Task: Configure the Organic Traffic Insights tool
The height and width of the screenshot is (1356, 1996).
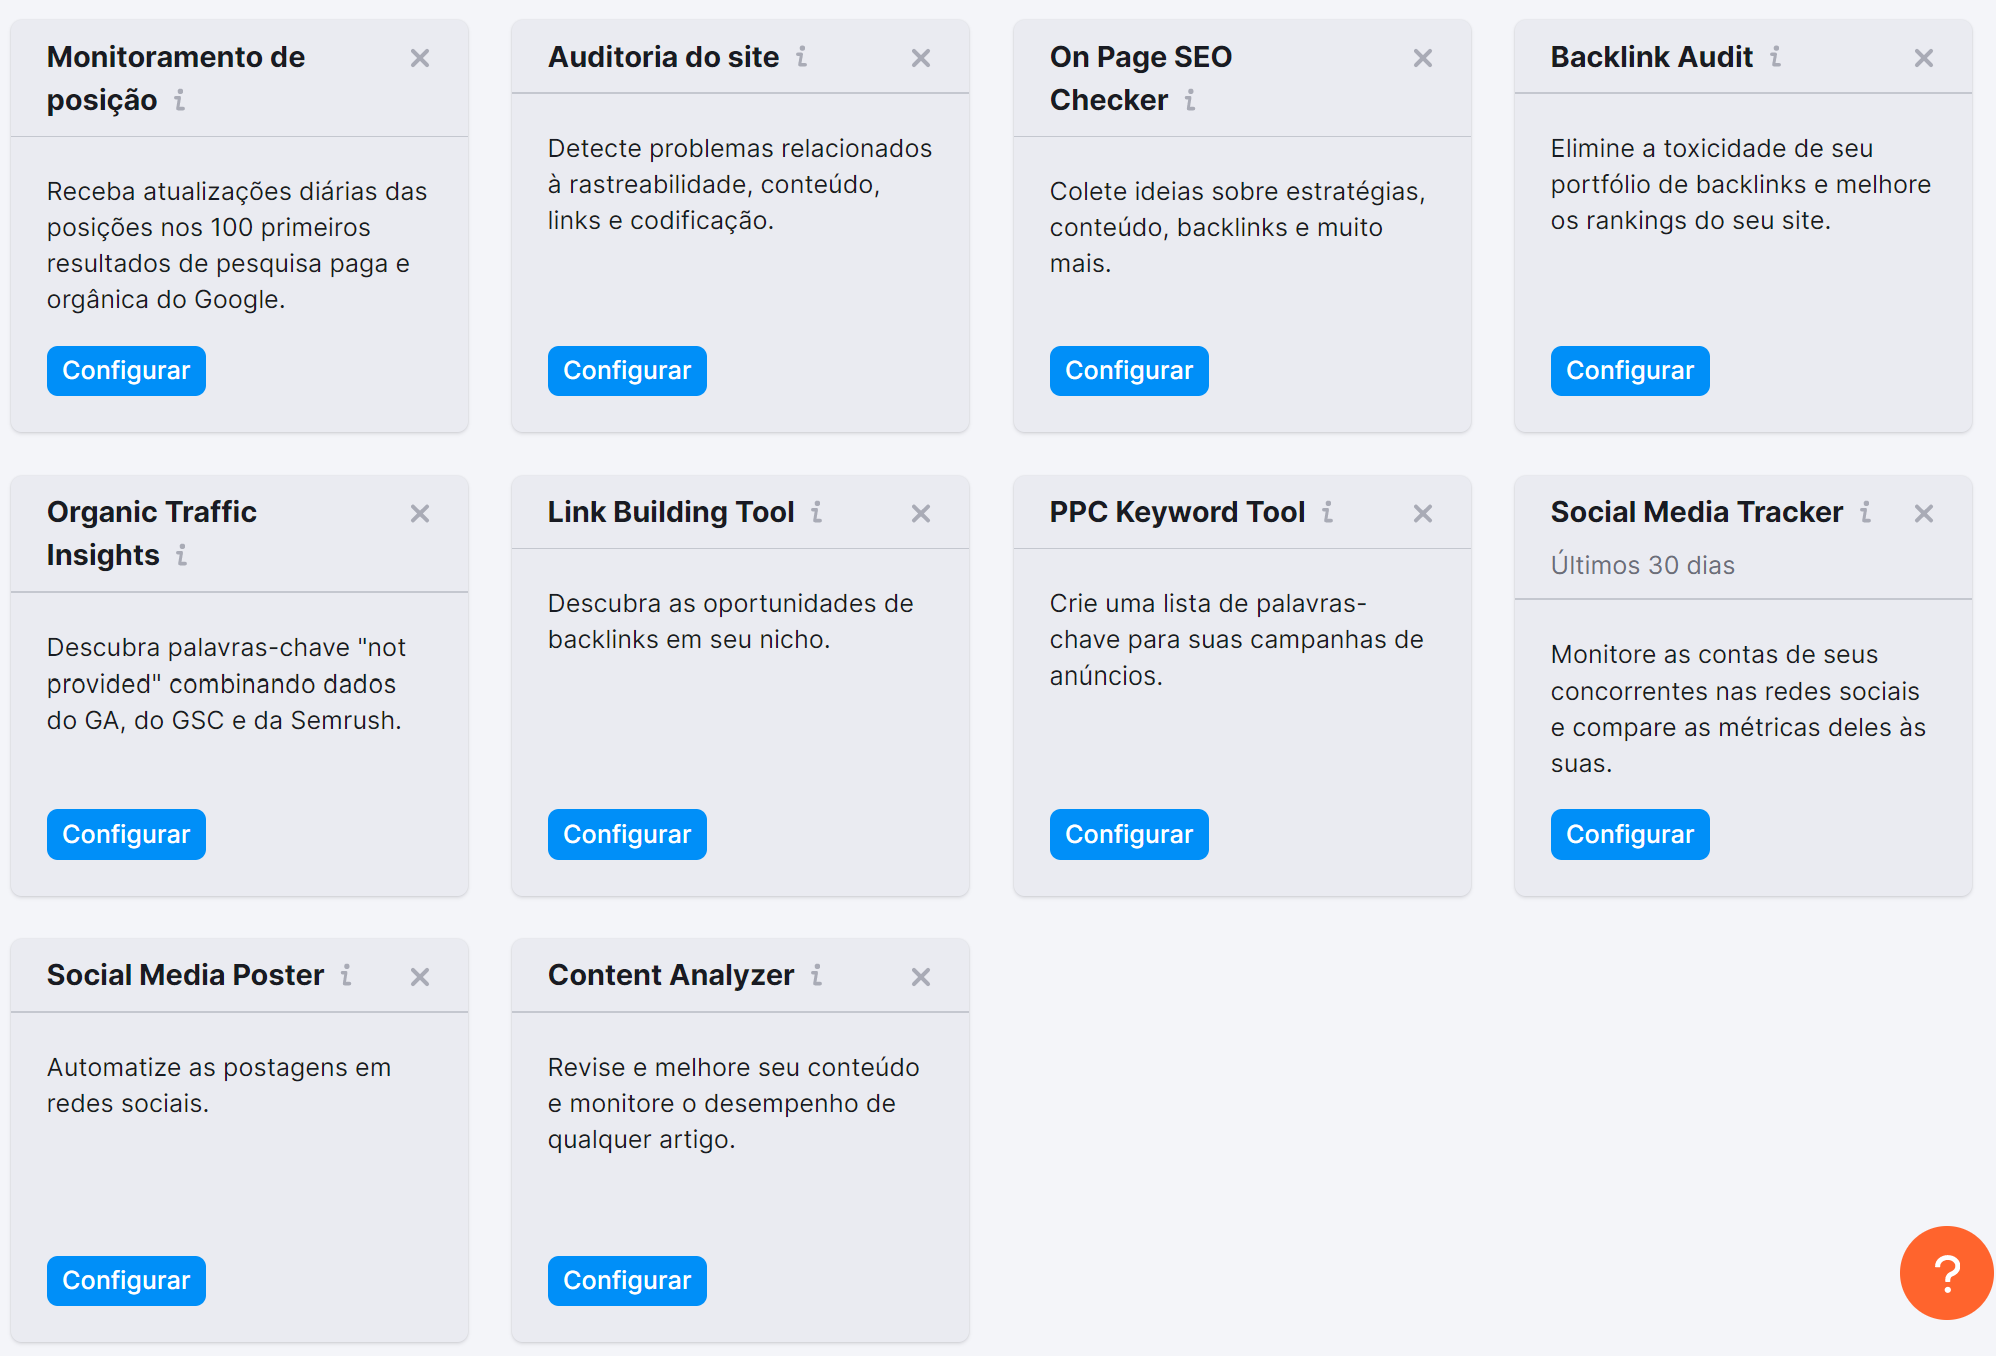Action: 126,834
